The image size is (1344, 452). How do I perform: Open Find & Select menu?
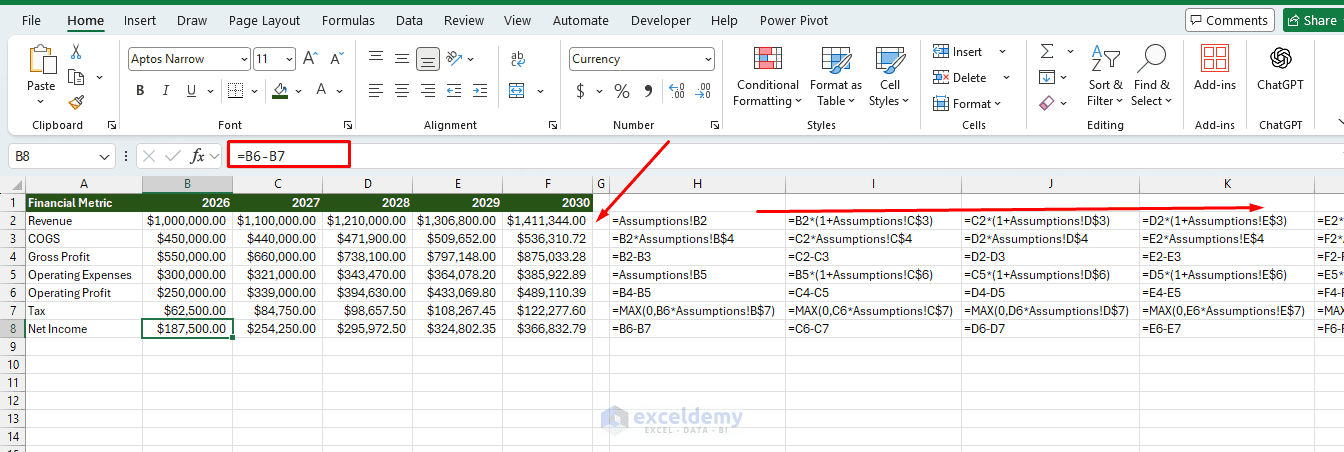click(x=1151, y=77)
